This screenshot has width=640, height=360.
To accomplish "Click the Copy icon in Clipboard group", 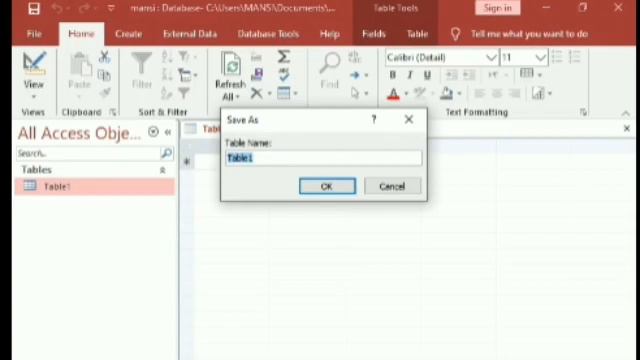I will point(104,75).
